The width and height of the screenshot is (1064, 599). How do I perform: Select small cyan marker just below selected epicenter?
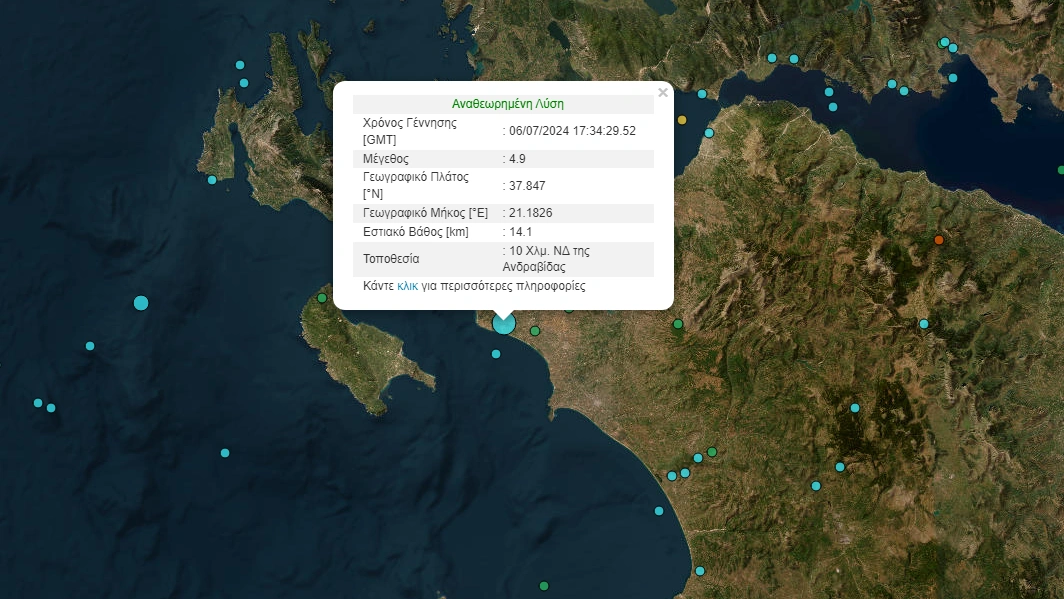coord(496,353)
